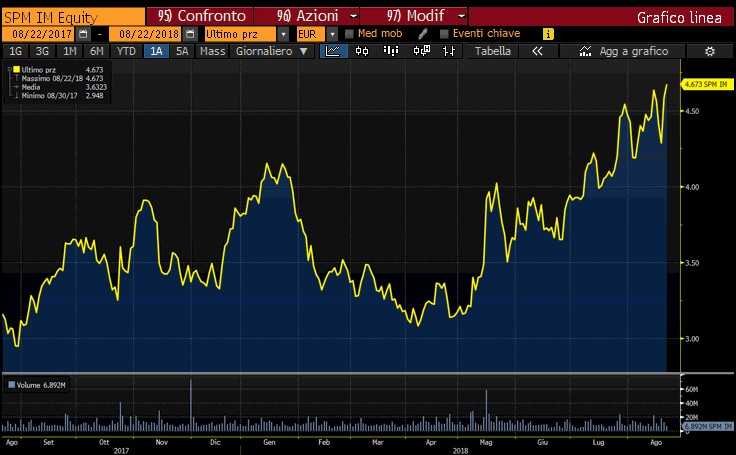Click the chart icon beside Agg a grafico
This screenshot has height=455, width=736.
[x=585, y=51]
